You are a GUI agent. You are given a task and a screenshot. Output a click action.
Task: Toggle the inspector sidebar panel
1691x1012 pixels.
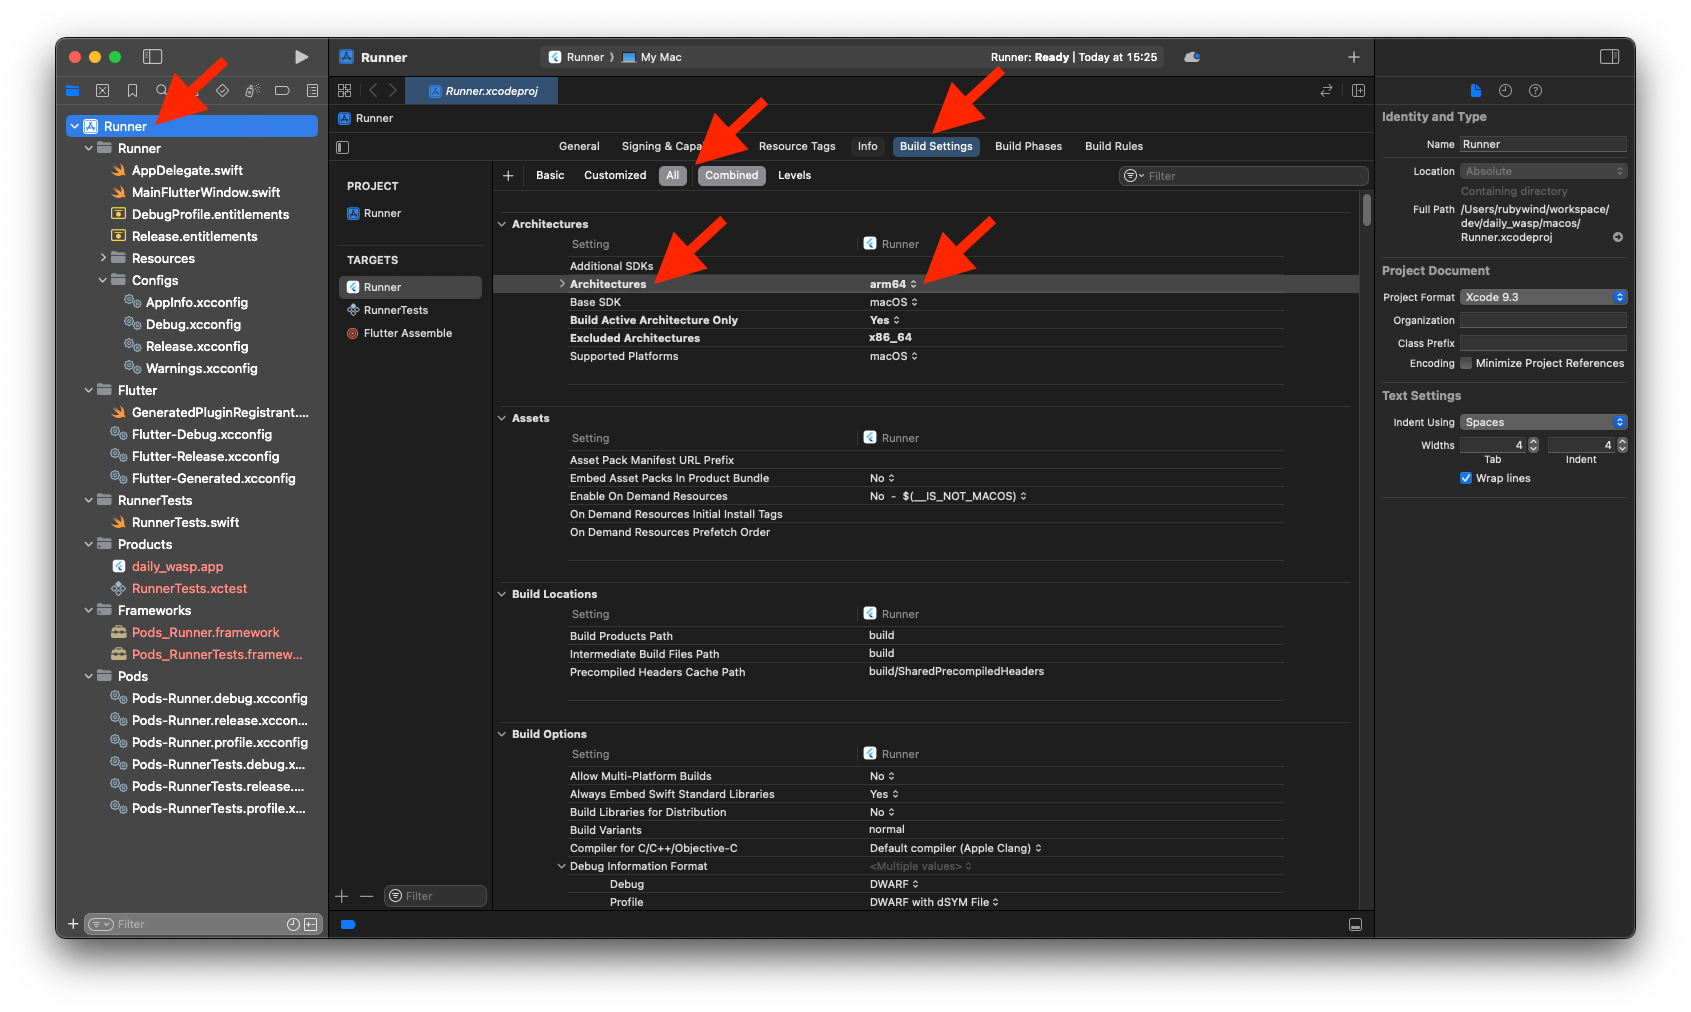(1610, 57)
